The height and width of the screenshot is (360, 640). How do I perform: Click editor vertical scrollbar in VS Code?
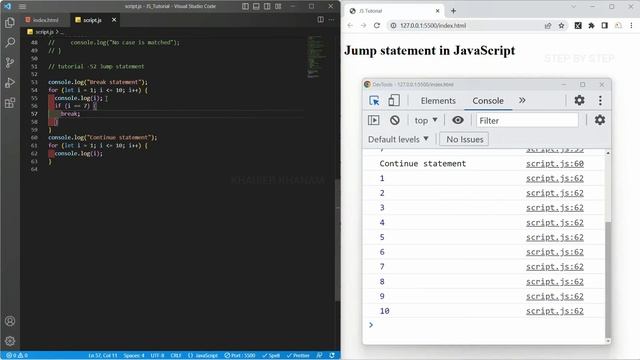[338, 241]
